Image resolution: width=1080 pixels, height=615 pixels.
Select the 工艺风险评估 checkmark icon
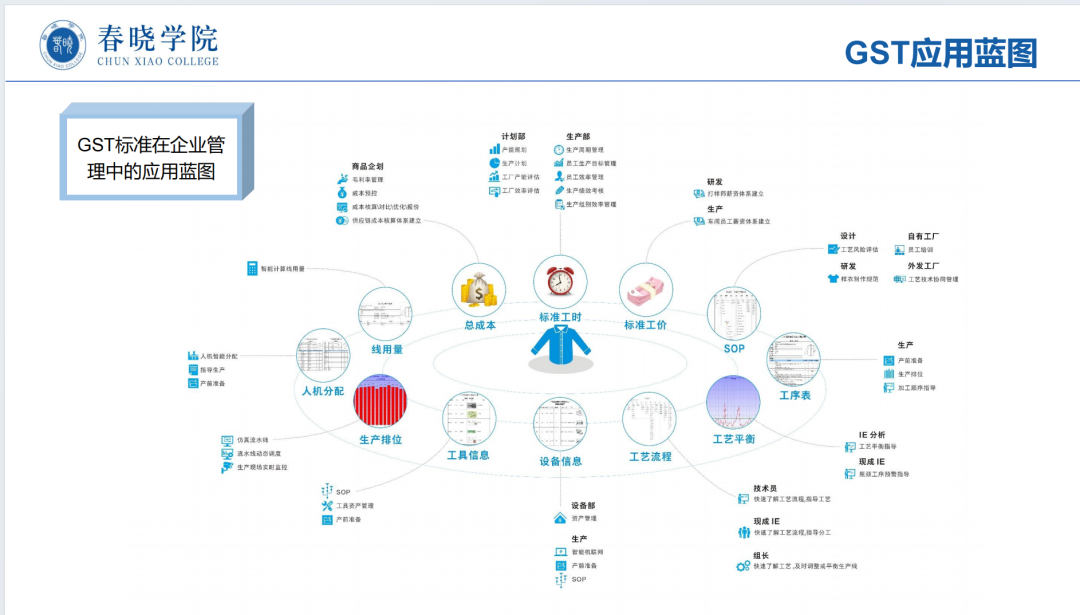point(833,249)
